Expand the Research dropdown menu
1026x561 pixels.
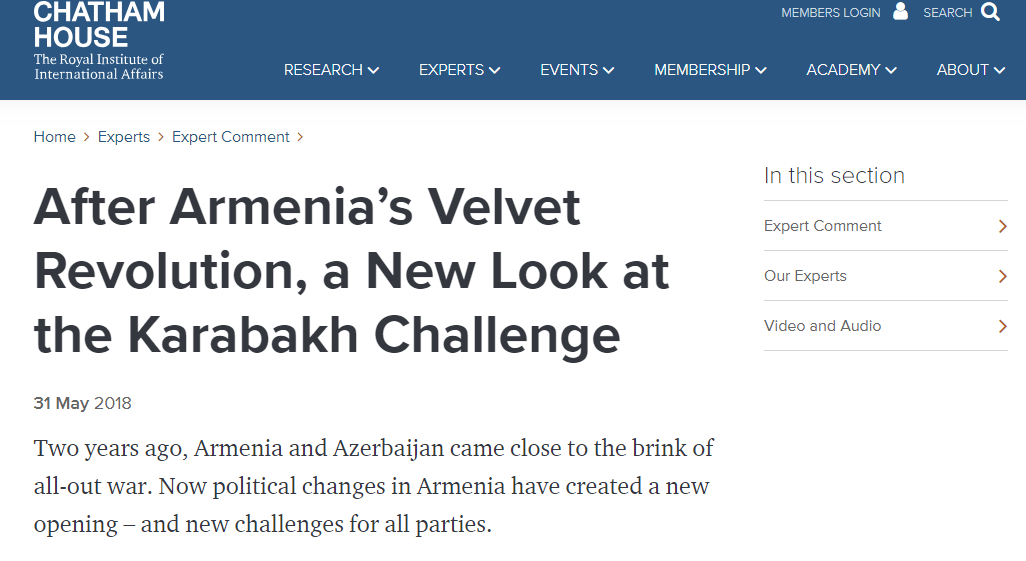click(x=331, y=70)
